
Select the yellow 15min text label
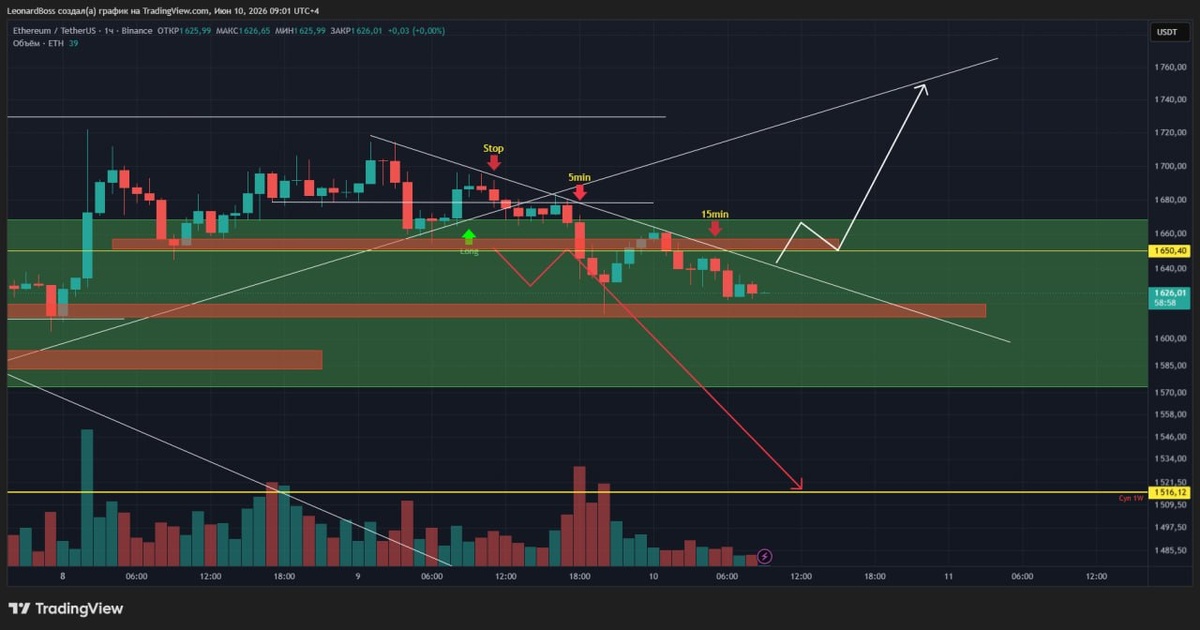tap(714, 214)
